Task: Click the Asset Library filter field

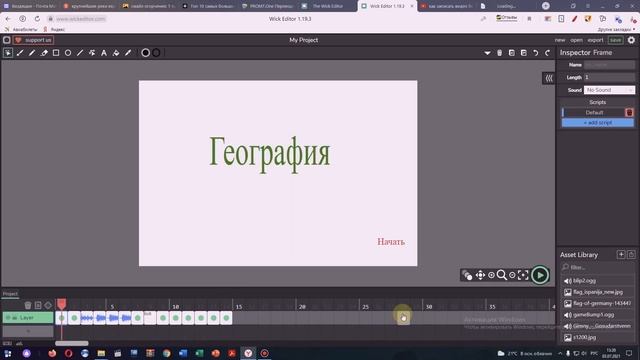Action: [598, 267]
